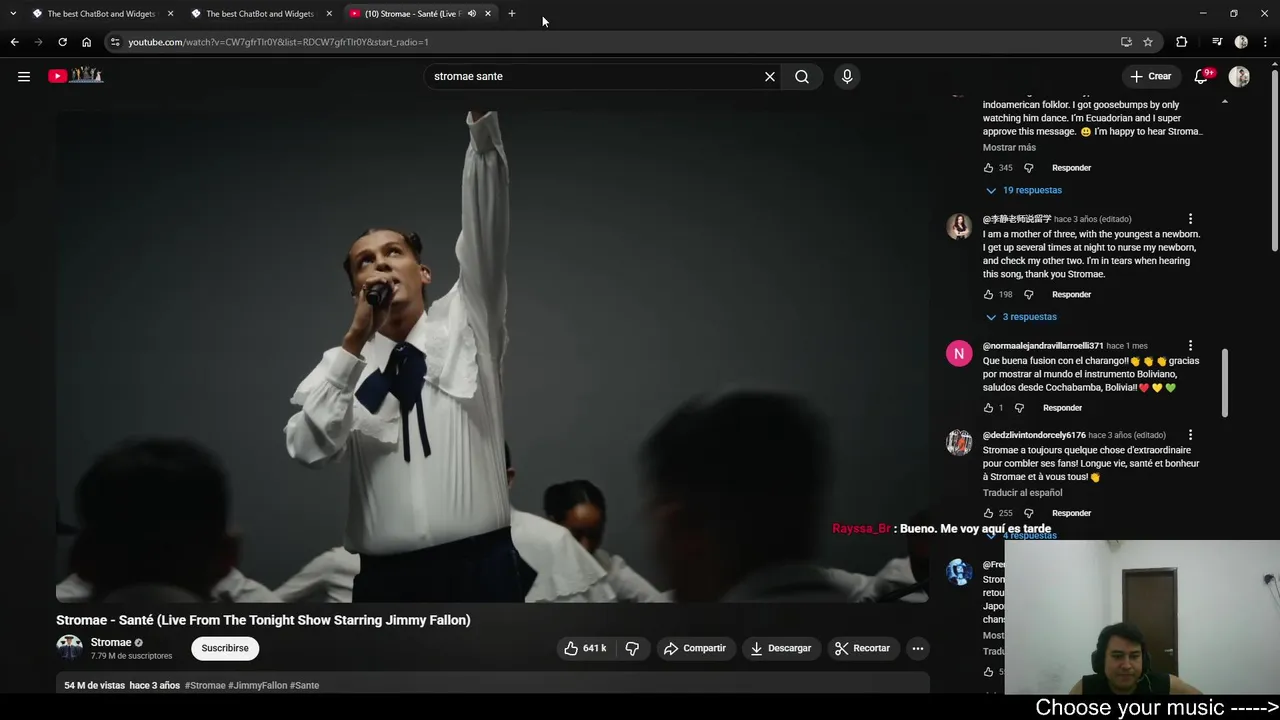Screen dimensions: 1280x720
Task: Open the YouTube guide hamburger menu
Action: tap(24, 76)
